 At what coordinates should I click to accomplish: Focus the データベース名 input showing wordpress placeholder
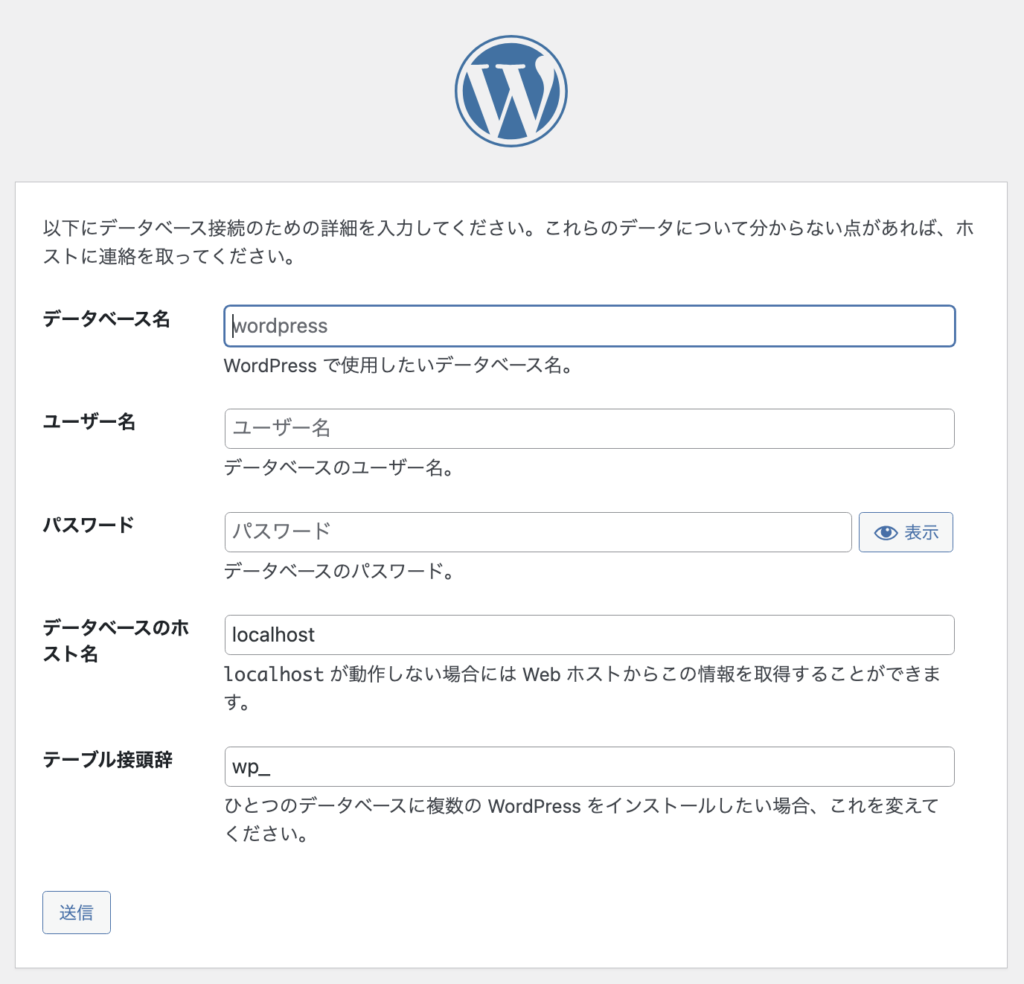pos(589,326)
